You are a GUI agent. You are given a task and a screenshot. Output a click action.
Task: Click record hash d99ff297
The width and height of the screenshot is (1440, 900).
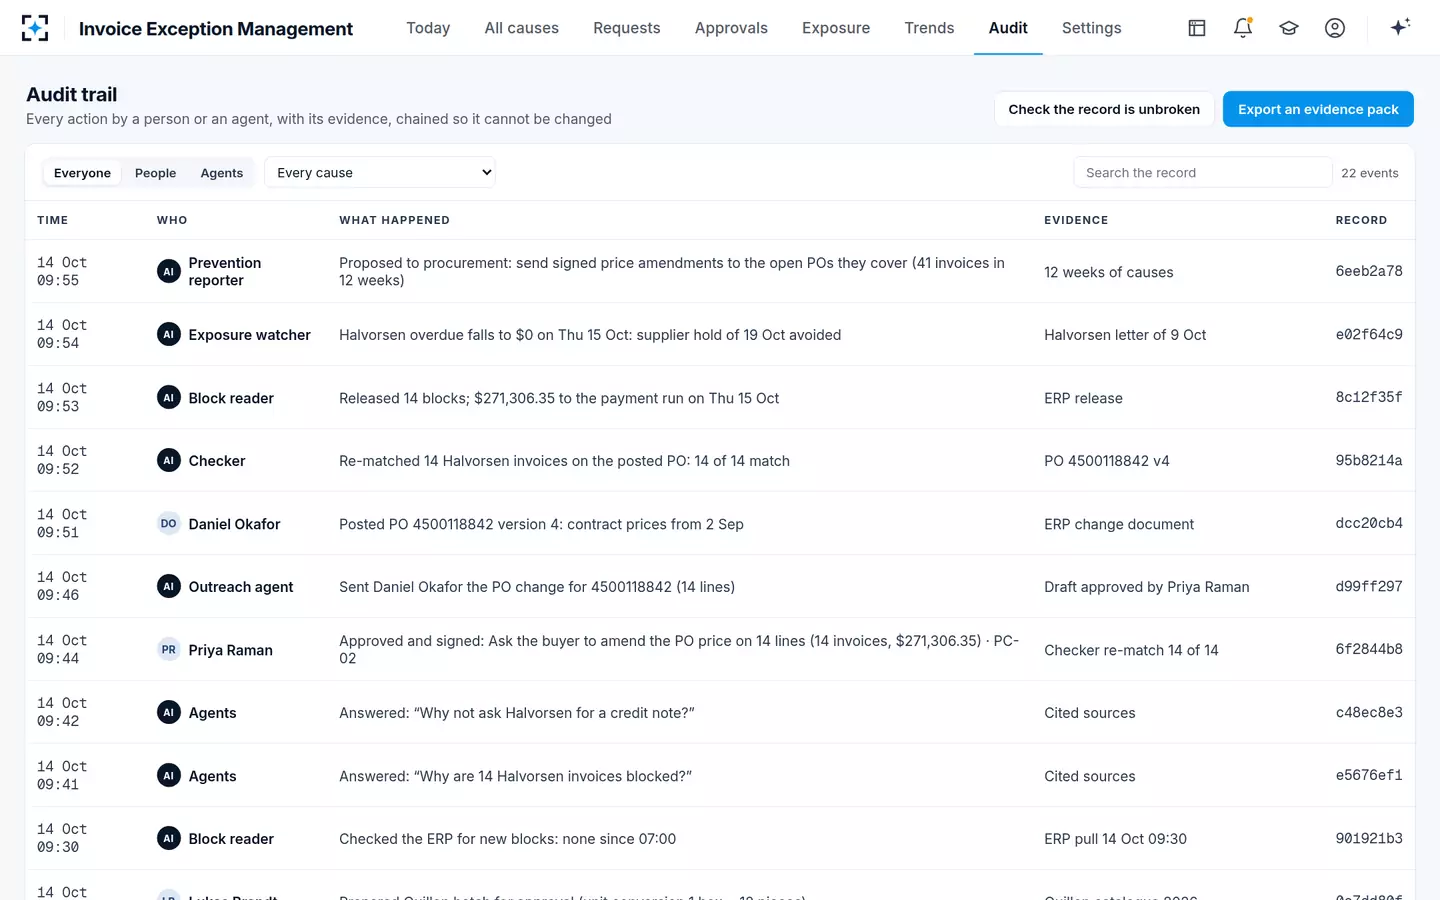tap(1369, 586)
